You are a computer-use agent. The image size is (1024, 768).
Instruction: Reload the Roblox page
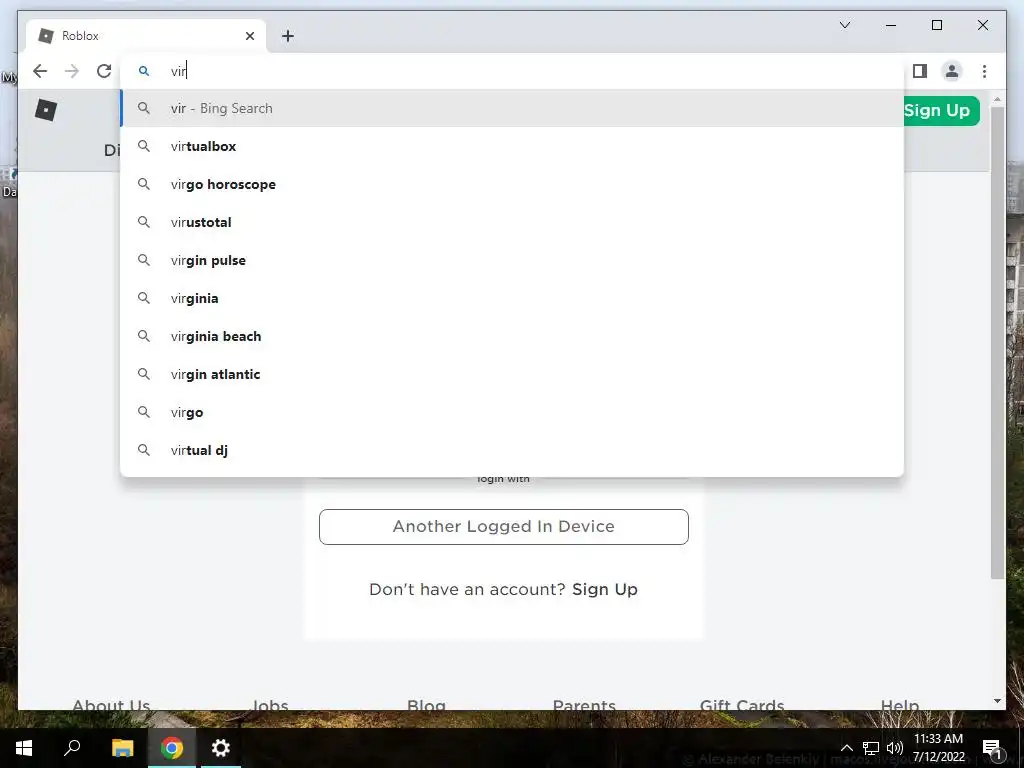click(104, 71)
